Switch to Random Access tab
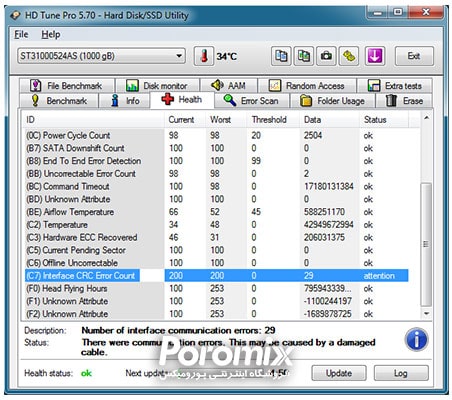This screenshot has height=400, width=452. click(307, 86)
